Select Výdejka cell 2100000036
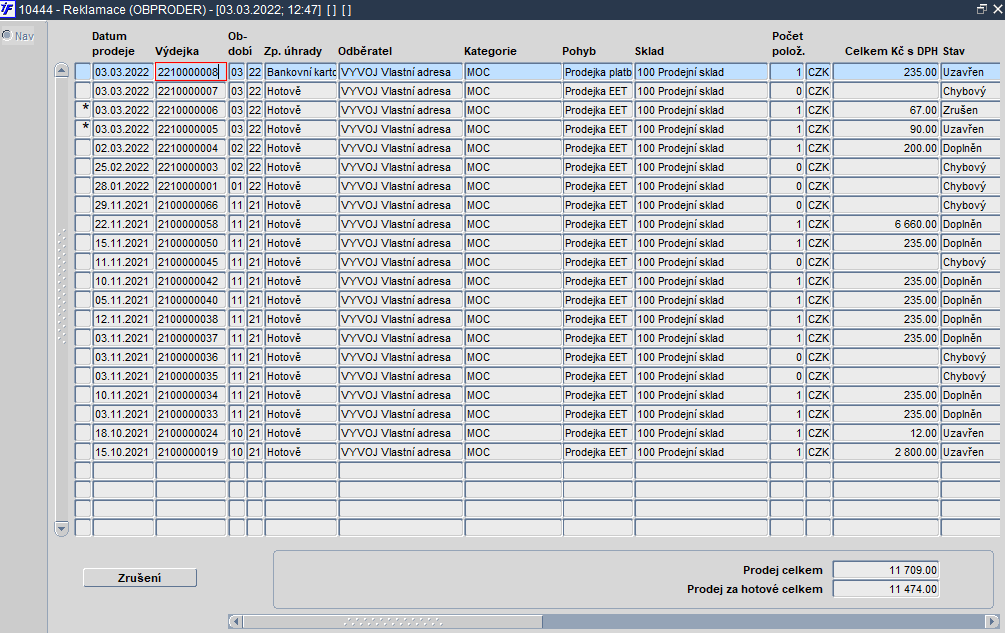The image size is (1005, 633). (x=190, y=357)
